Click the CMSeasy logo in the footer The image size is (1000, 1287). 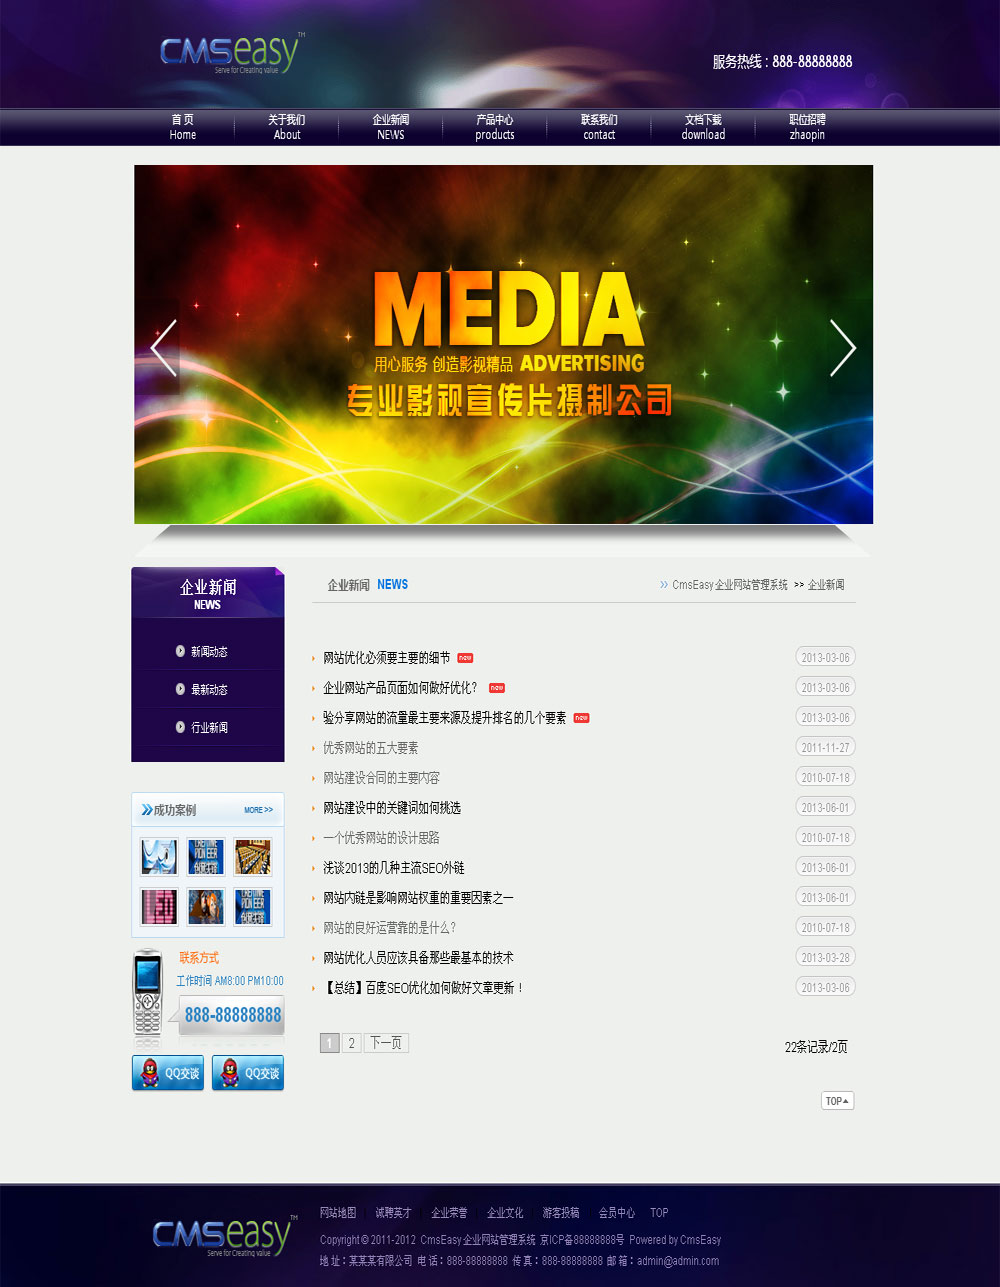[224, 1236]
